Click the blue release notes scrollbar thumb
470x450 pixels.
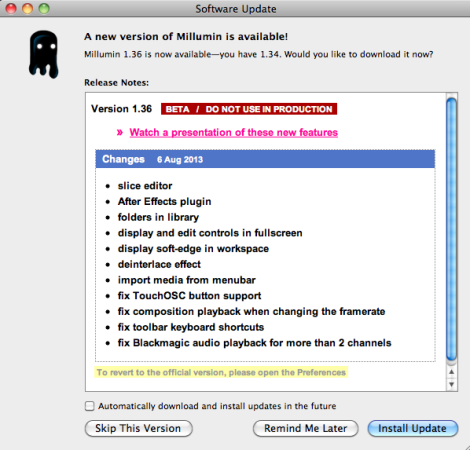tap(451, 229)
